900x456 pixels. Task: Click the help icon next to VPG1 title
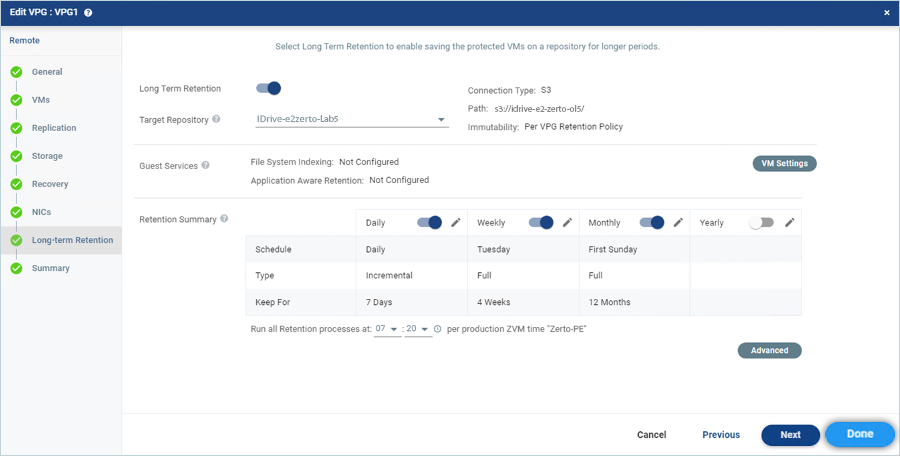click(x=88, y=13)
